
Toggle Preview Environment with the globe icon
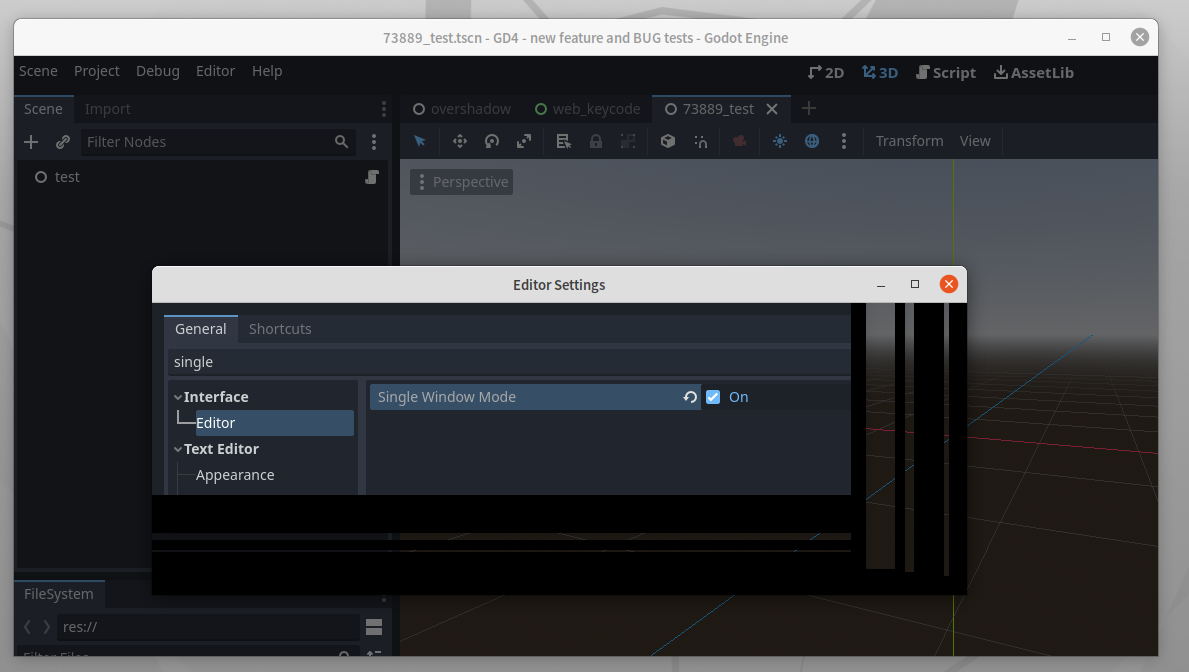point(811,141)
